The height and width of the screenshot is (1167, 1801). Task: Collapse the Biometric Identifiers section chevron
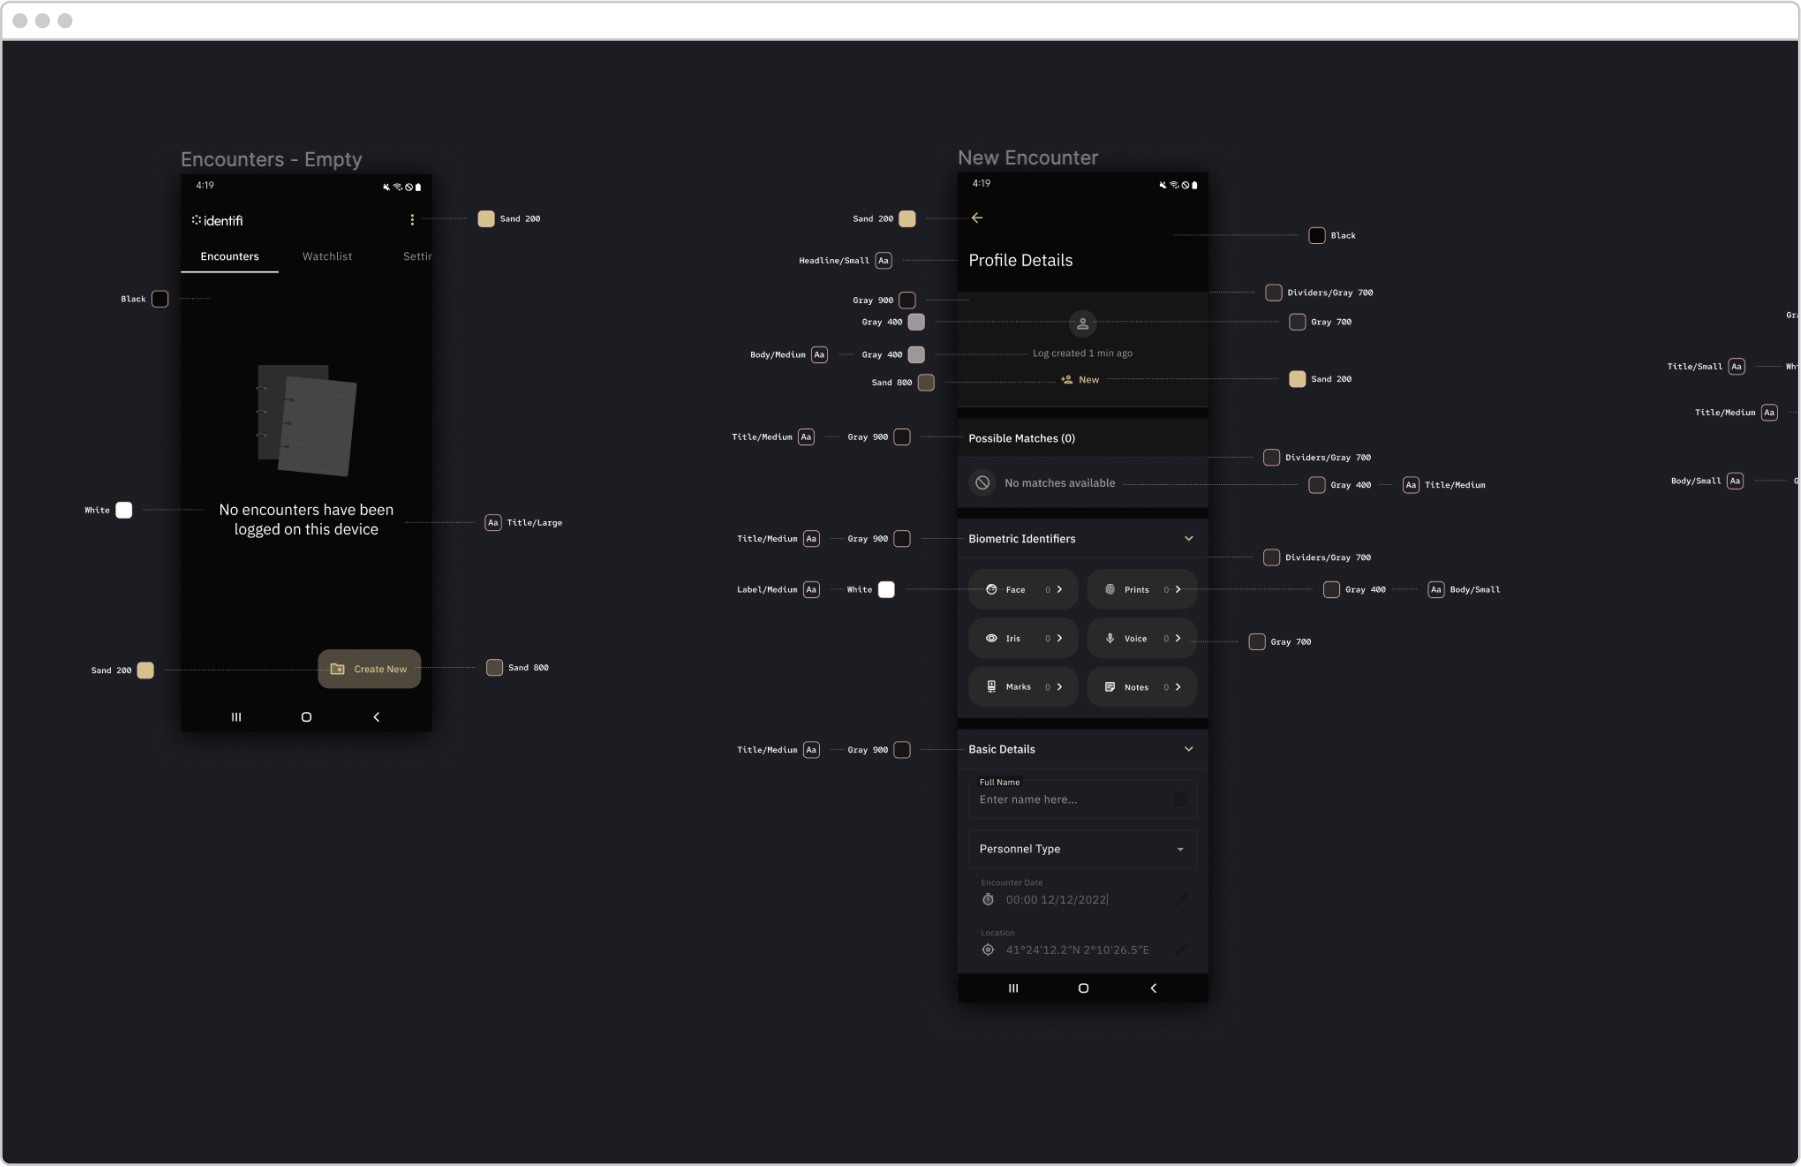coord(1189,539)
